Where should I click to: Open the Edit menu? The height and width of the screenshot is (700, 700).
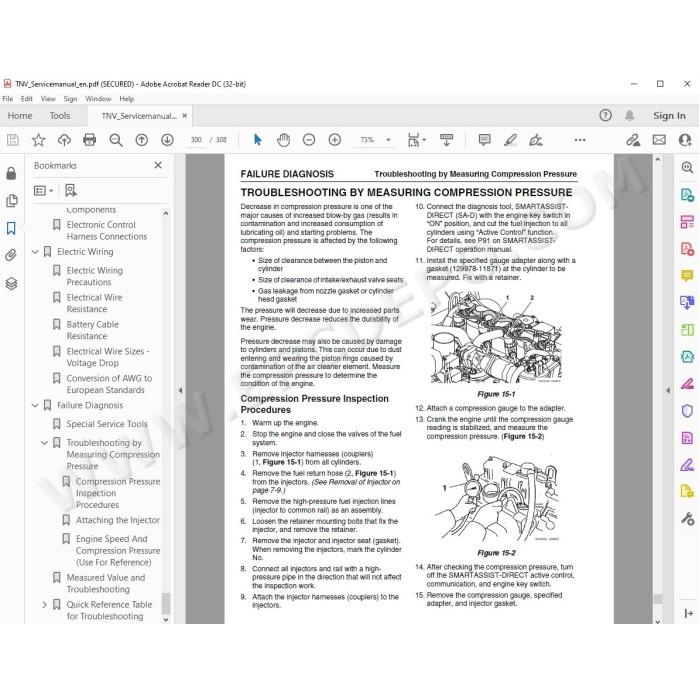tap(27, 99)
